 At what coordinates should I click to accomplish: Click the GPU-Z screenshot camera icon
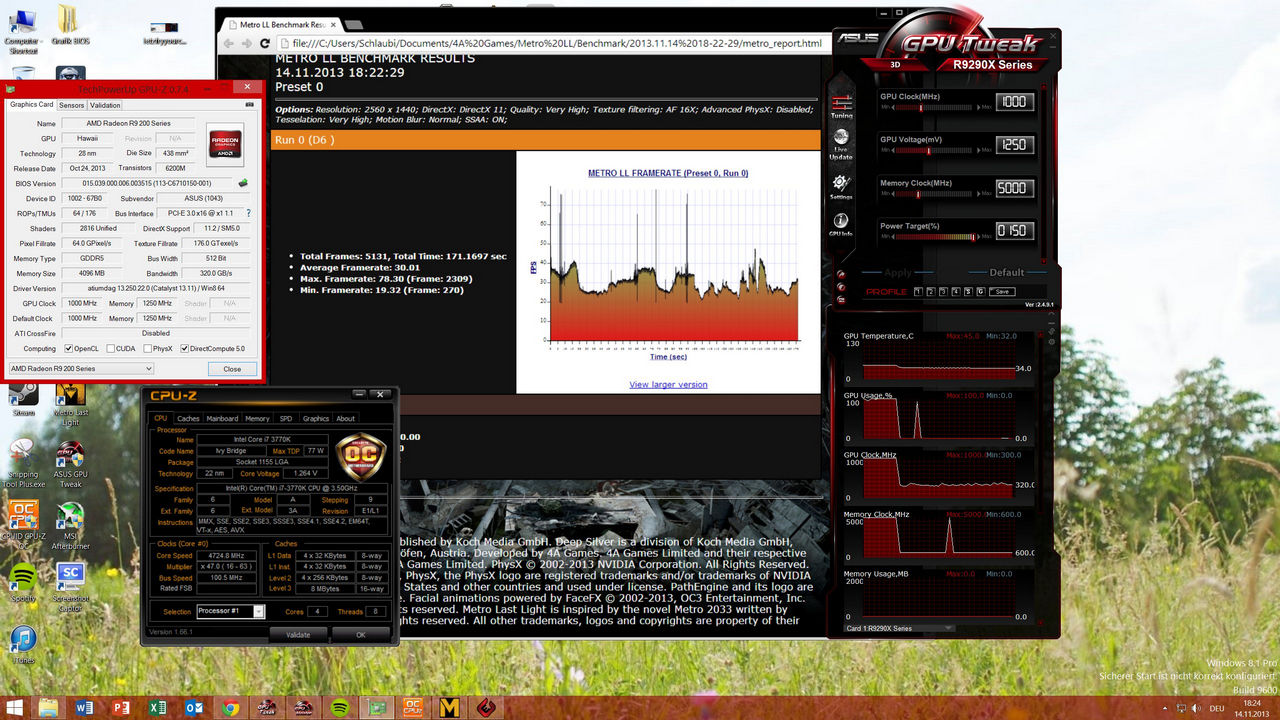[x=249, y=105]
